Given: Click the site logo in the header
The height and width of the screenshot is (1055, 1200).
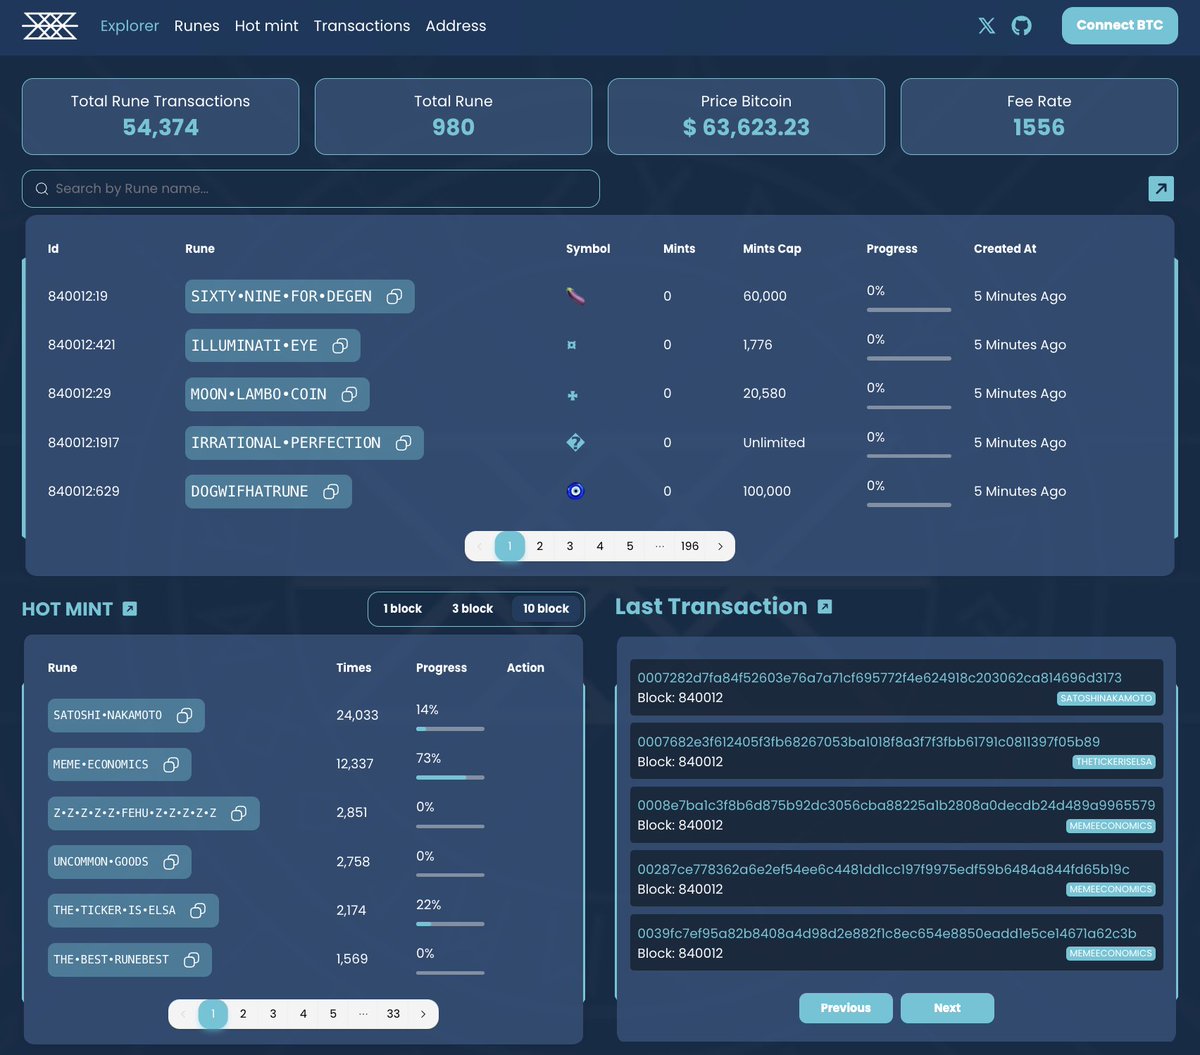Looking at the screenshot, I should pos(50,26).
